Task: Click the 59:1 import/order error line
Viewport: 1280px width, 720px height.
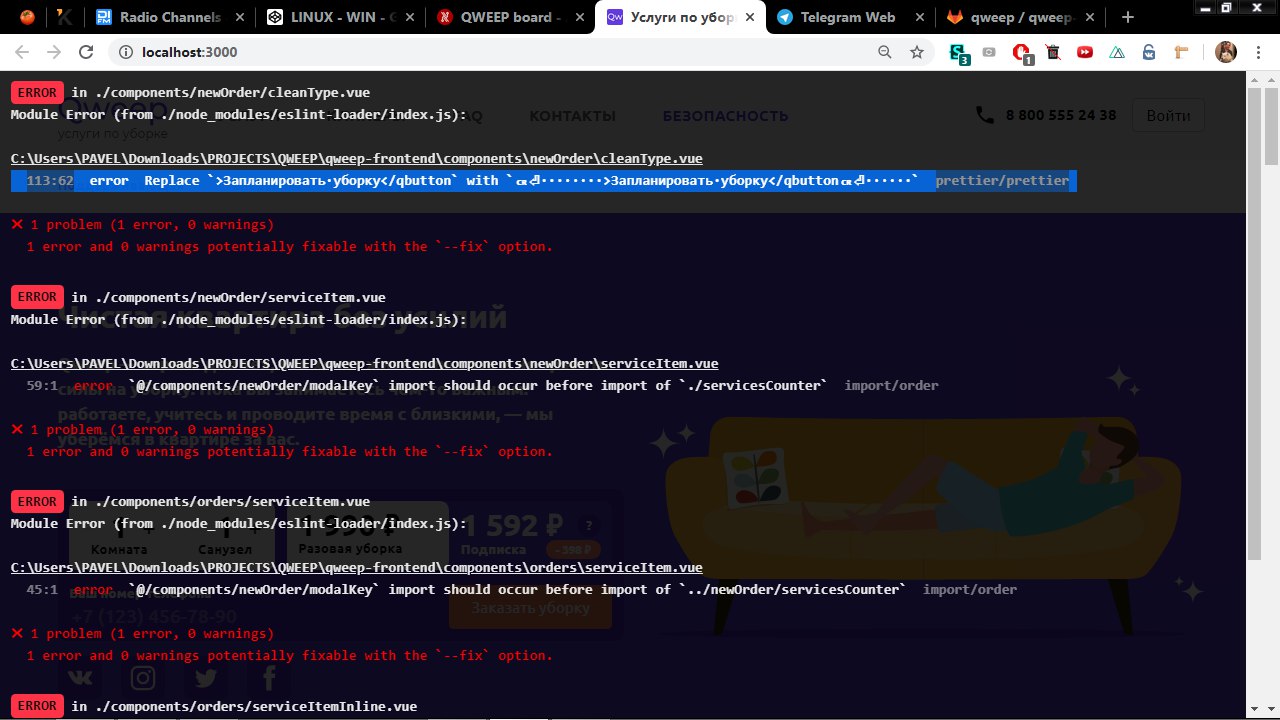Action: pos(482,386)
